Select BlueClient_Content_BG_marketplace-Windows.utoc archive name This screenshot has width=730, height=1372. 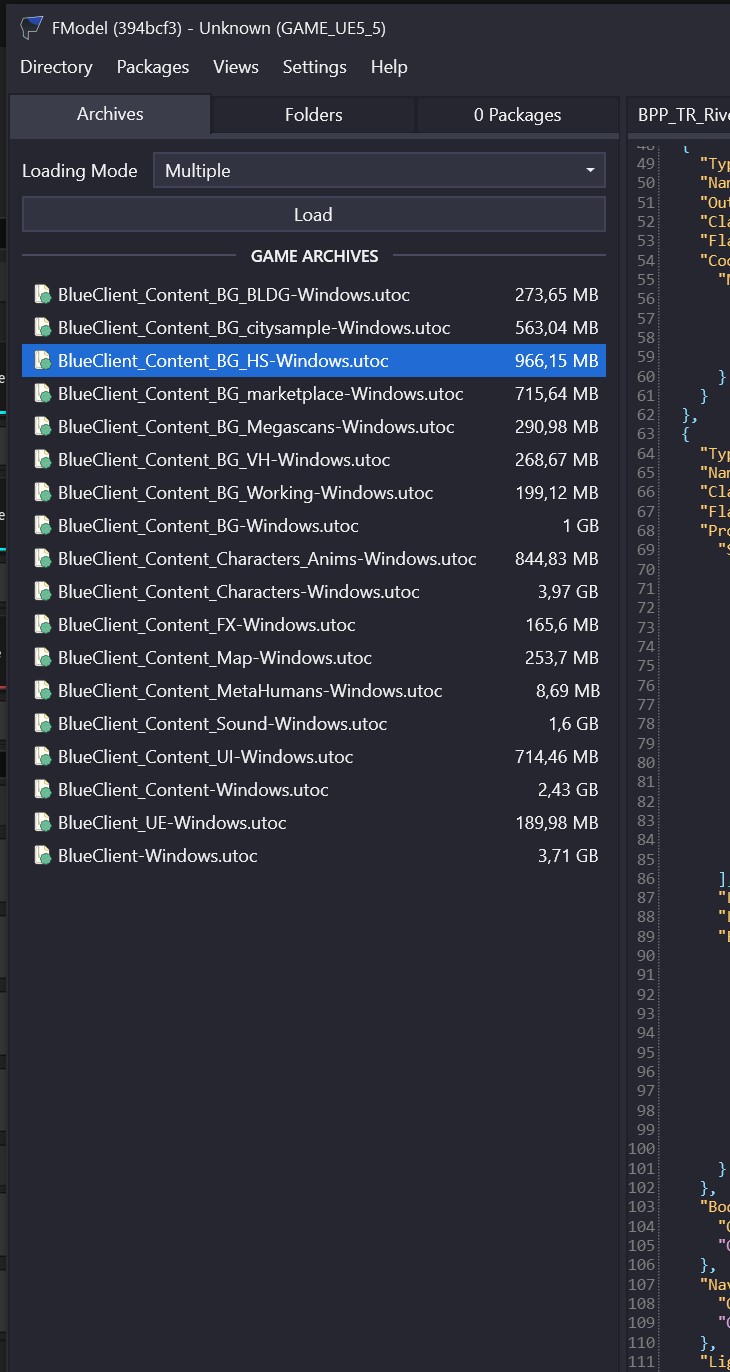click(x=261, y=394)
